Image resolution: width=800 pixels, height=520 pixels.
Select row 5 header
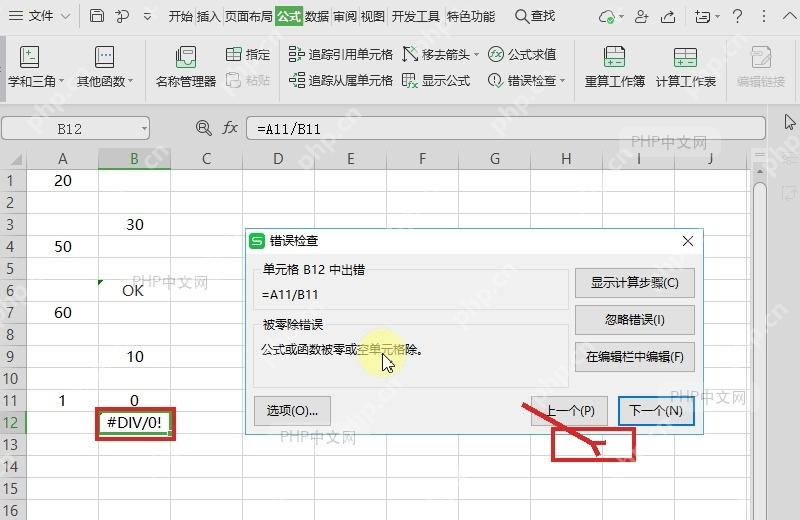tap(13, 268)
